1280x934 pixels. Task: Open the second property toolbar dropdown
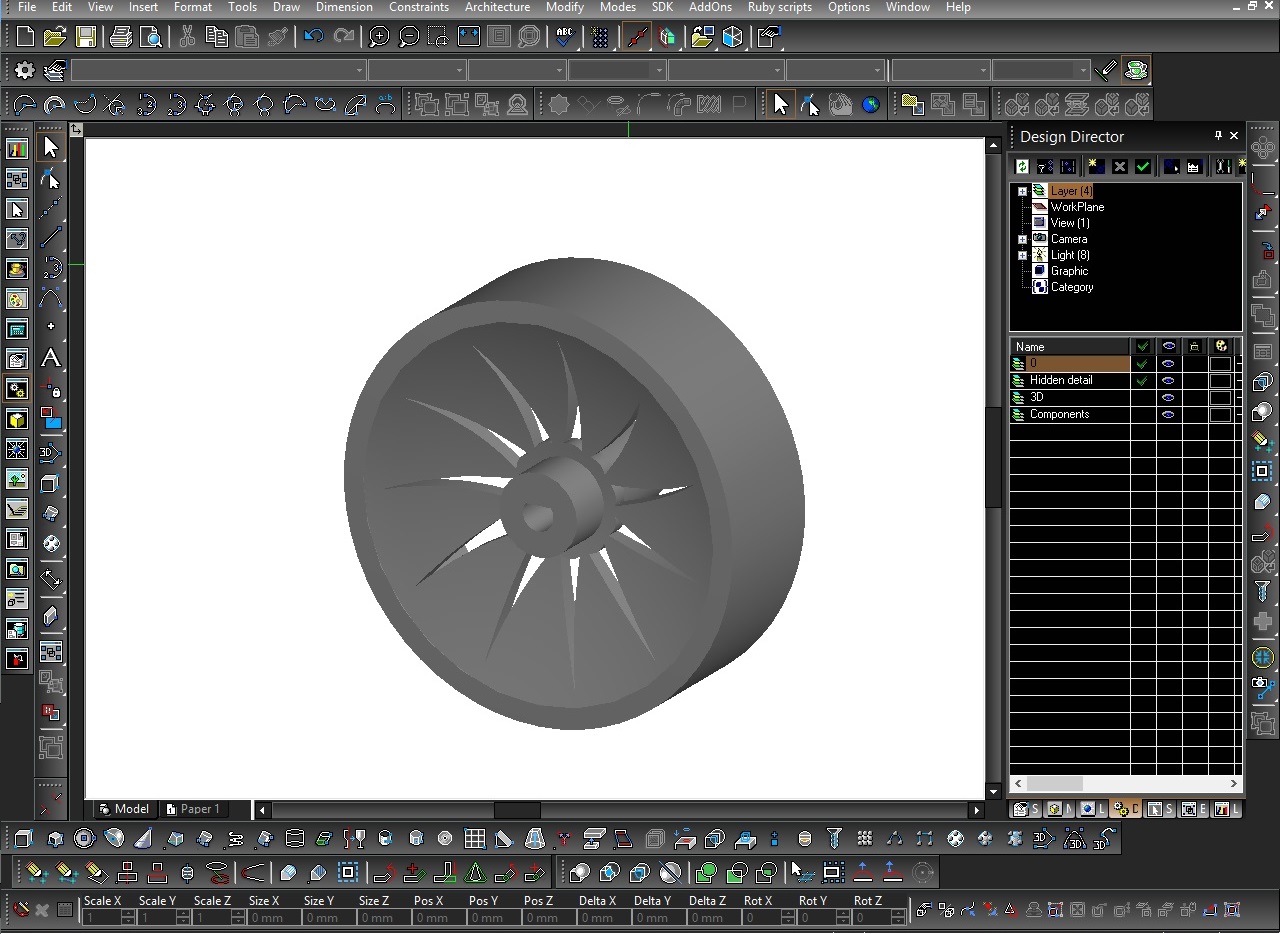459,70
